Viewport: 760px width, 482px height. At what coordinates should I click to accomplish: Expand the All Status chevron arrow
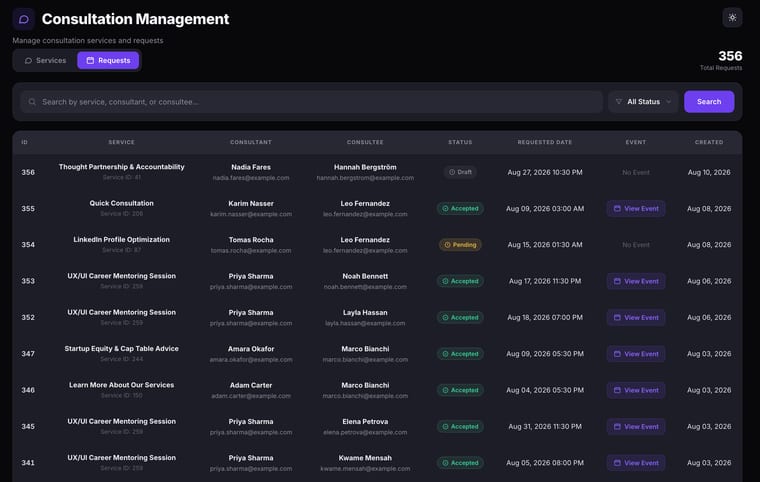click(669, 102)
